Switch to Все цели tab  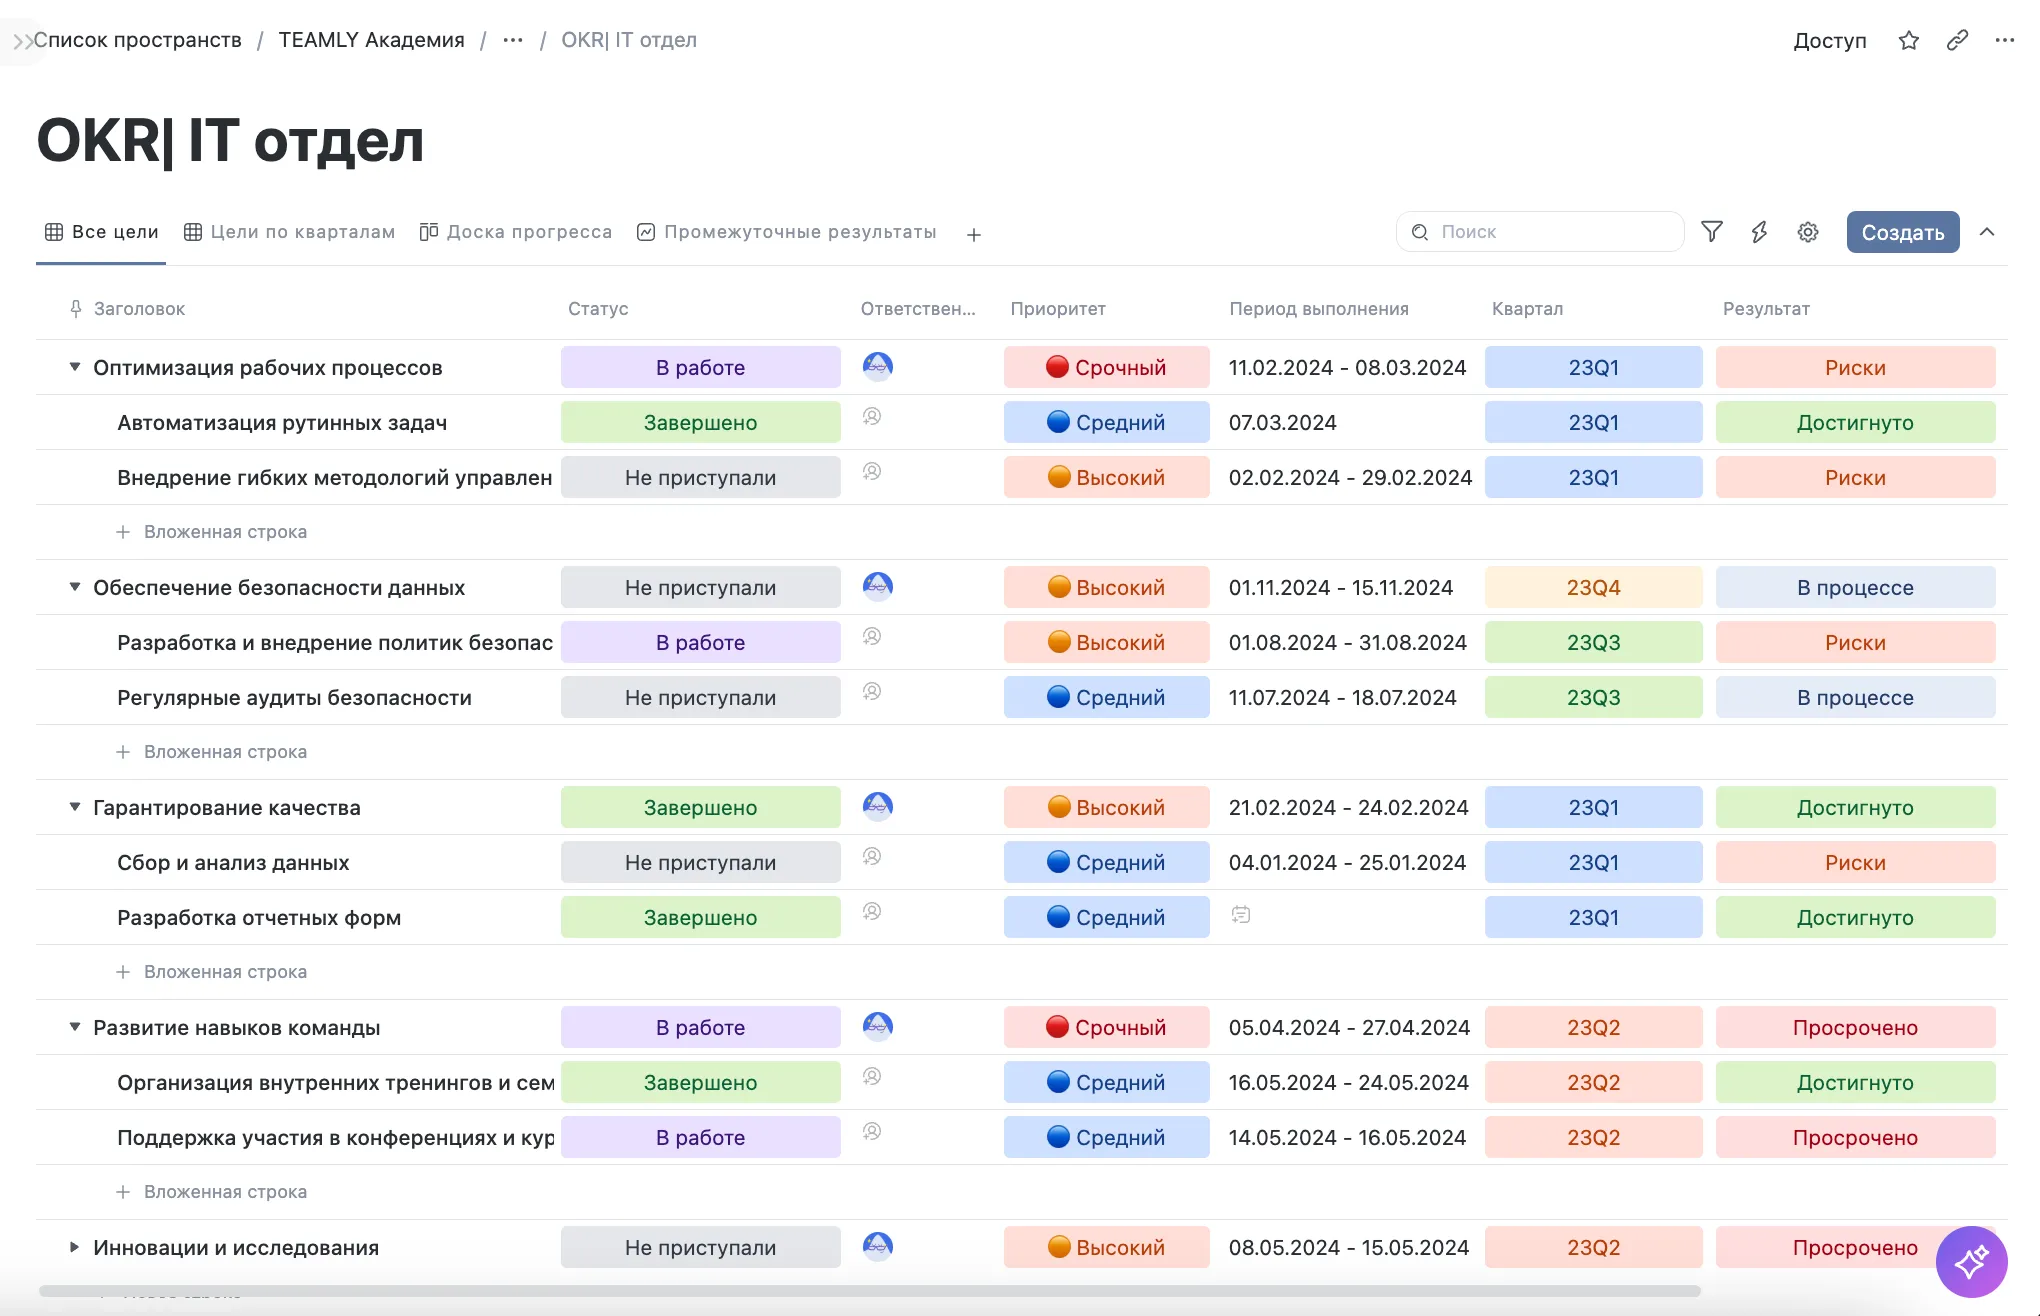pos(102,232)
